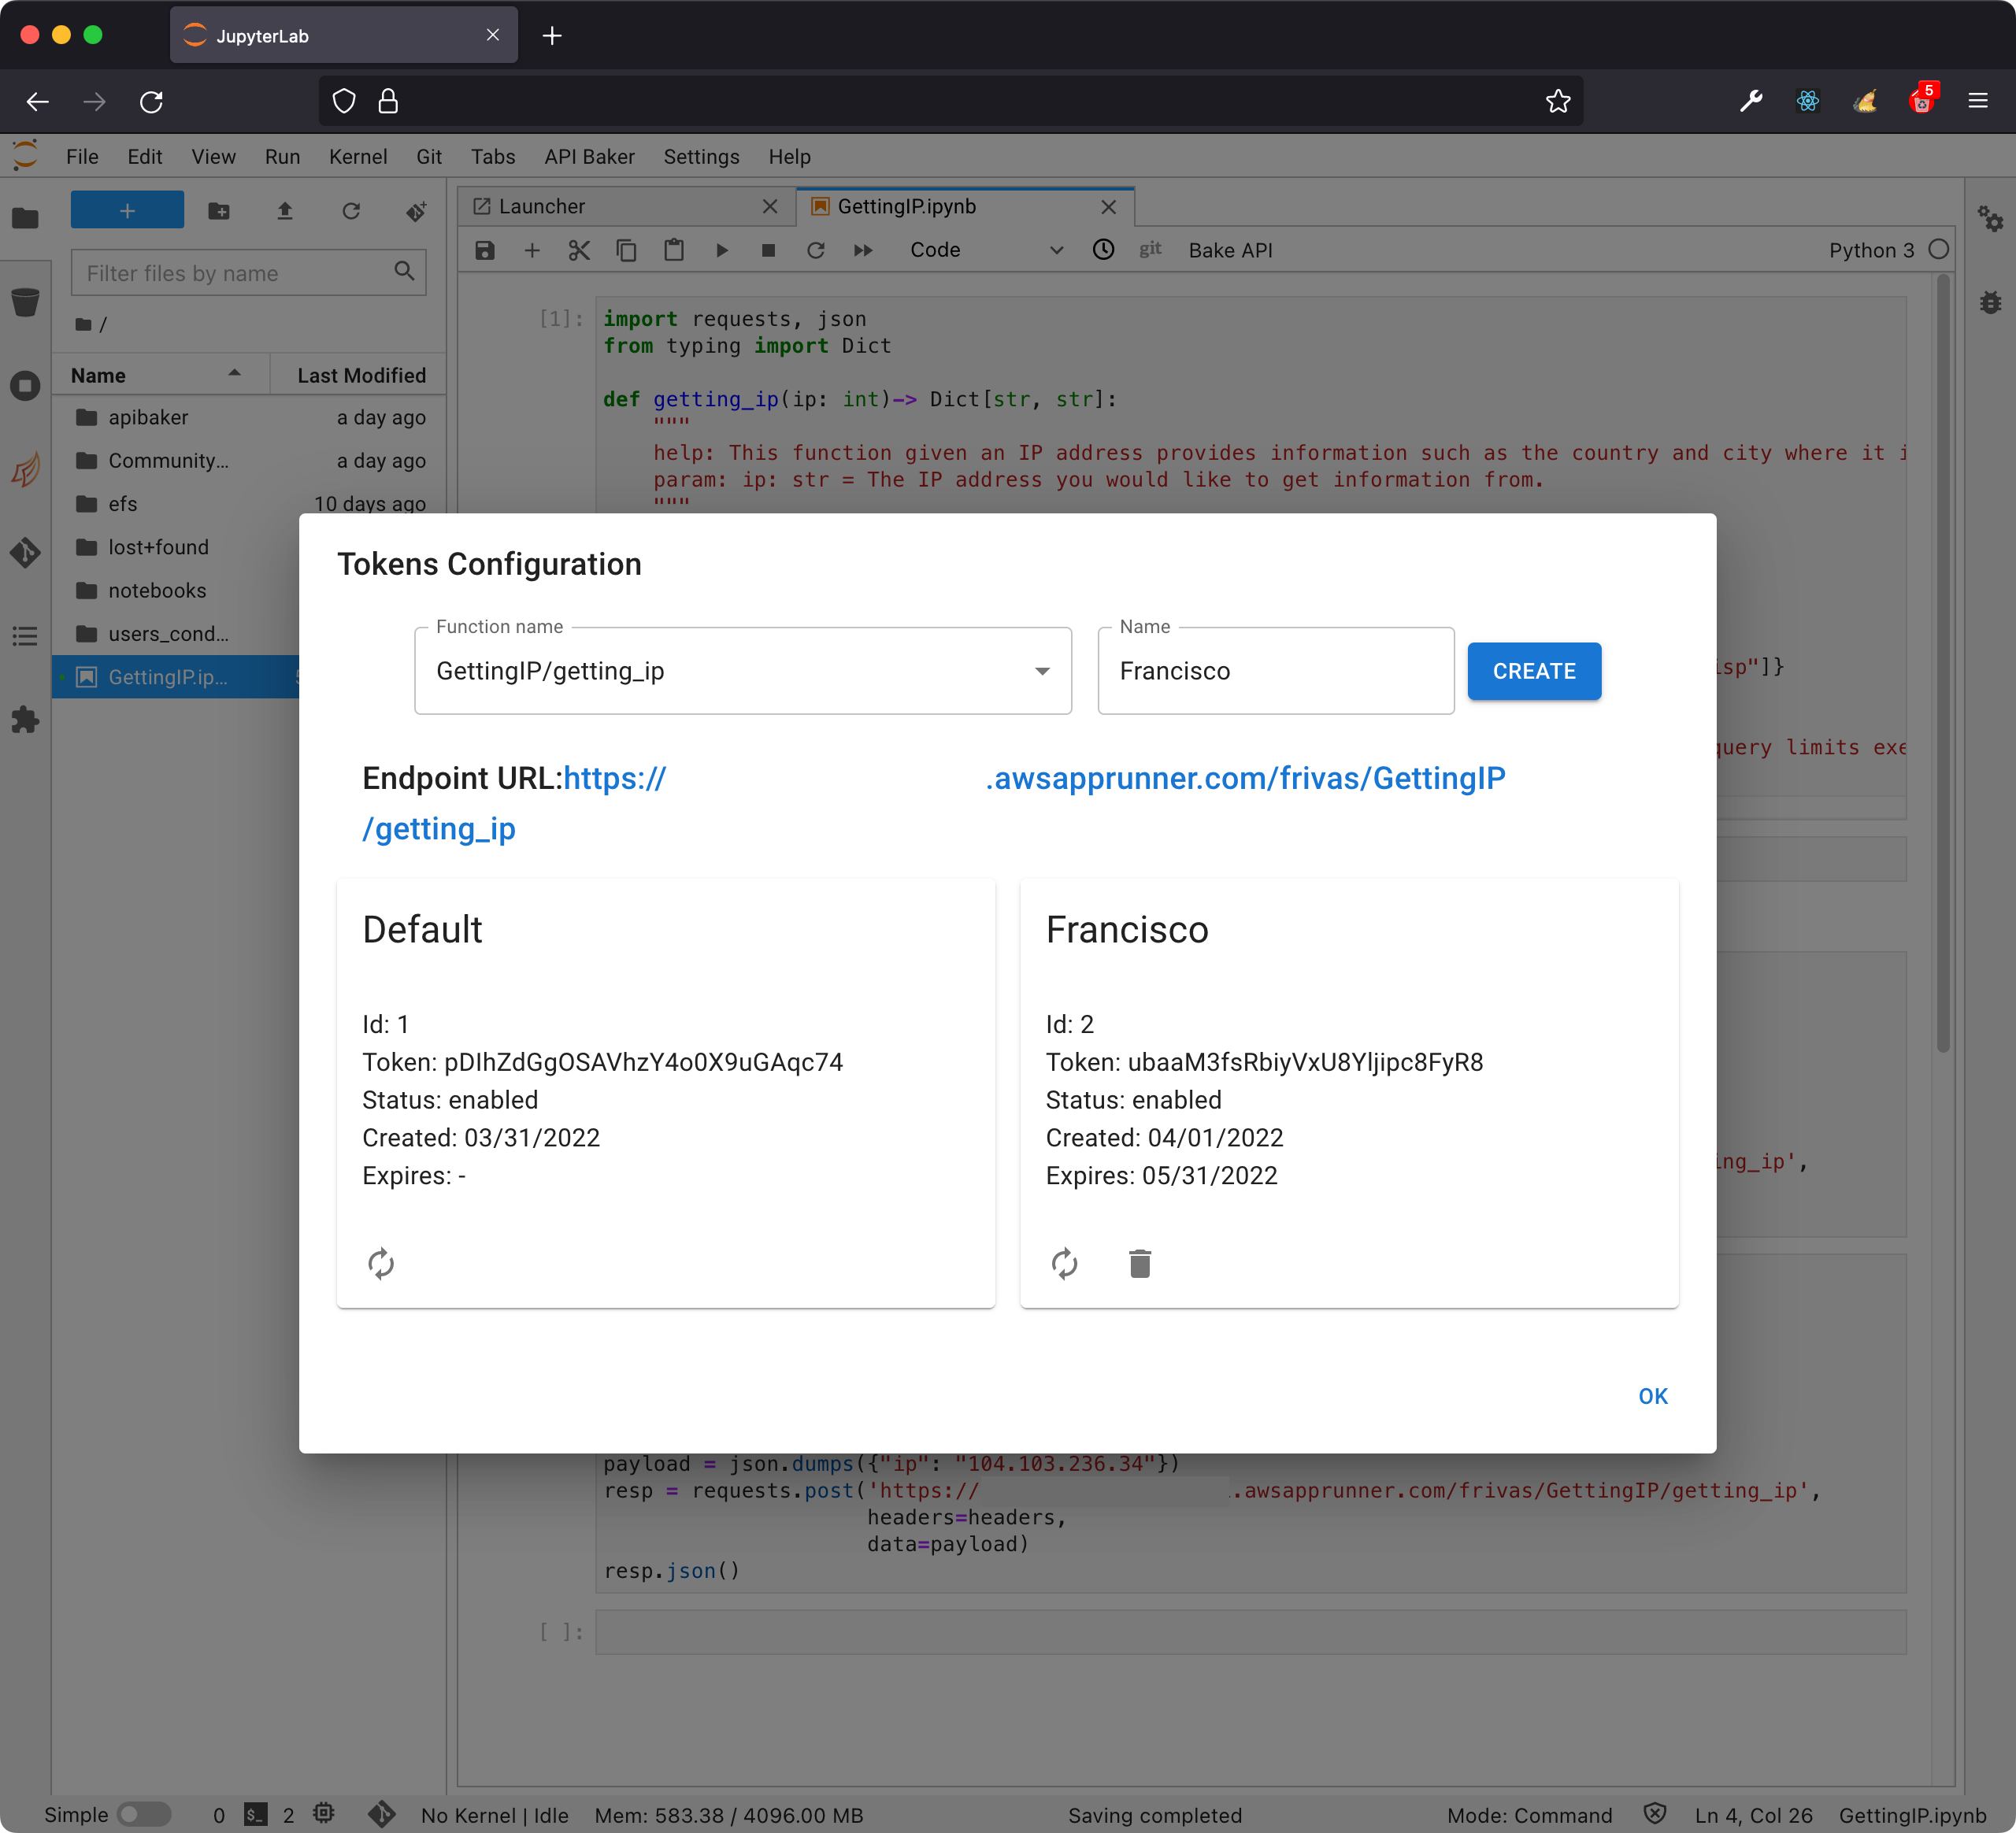Click the cut cell scissors icon
Image resolution: width=2016 pixels, height=1833 pixels.
point(579,250)
